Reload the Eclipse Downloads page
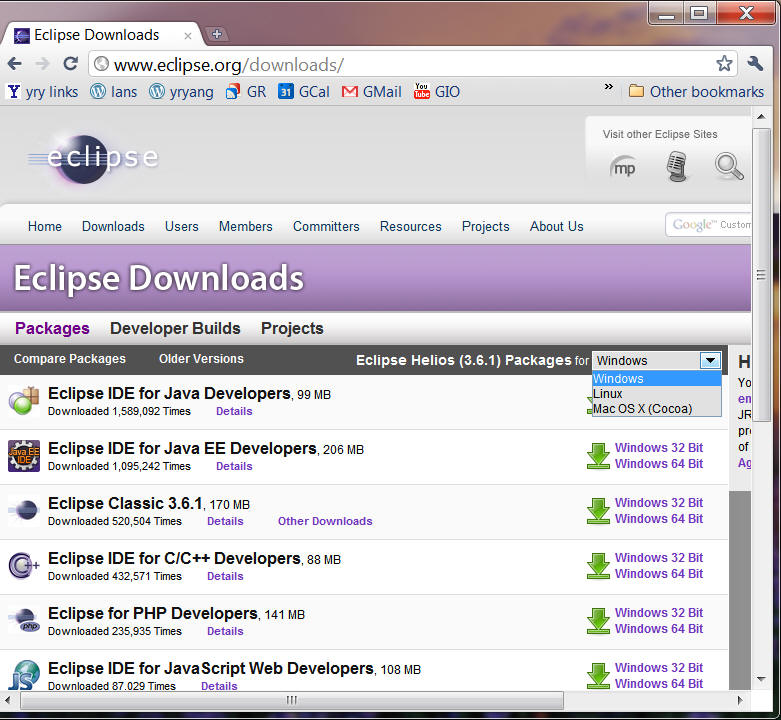Image resolution: width=781 pixels, height=720 pixels. (x=71, y=64)
